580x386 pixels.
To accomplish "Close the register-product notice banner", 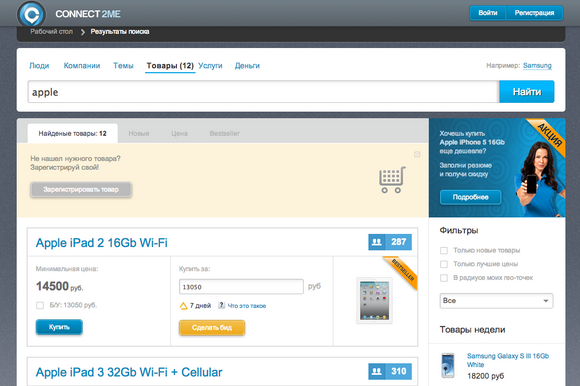I will point(417,154).
